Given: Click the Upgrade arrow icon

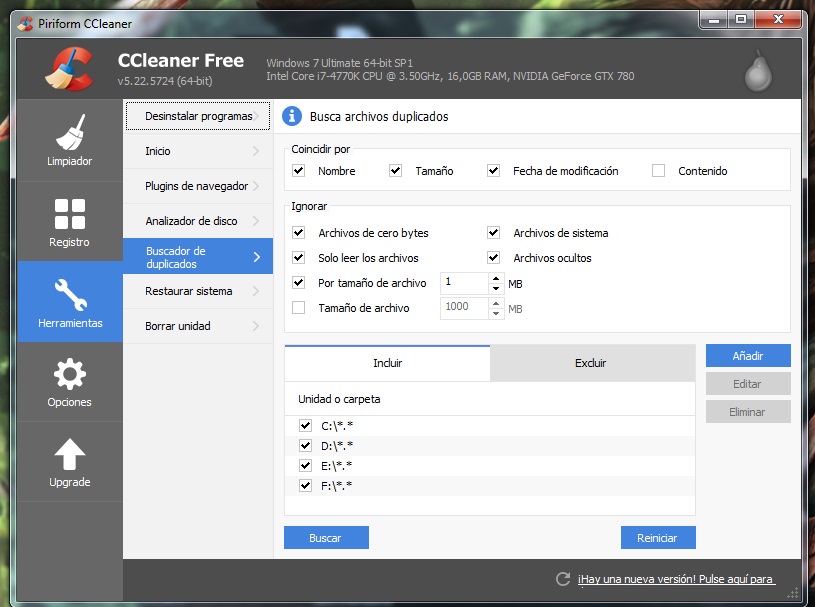Looking at the screenshot, I should pos(70,455).
